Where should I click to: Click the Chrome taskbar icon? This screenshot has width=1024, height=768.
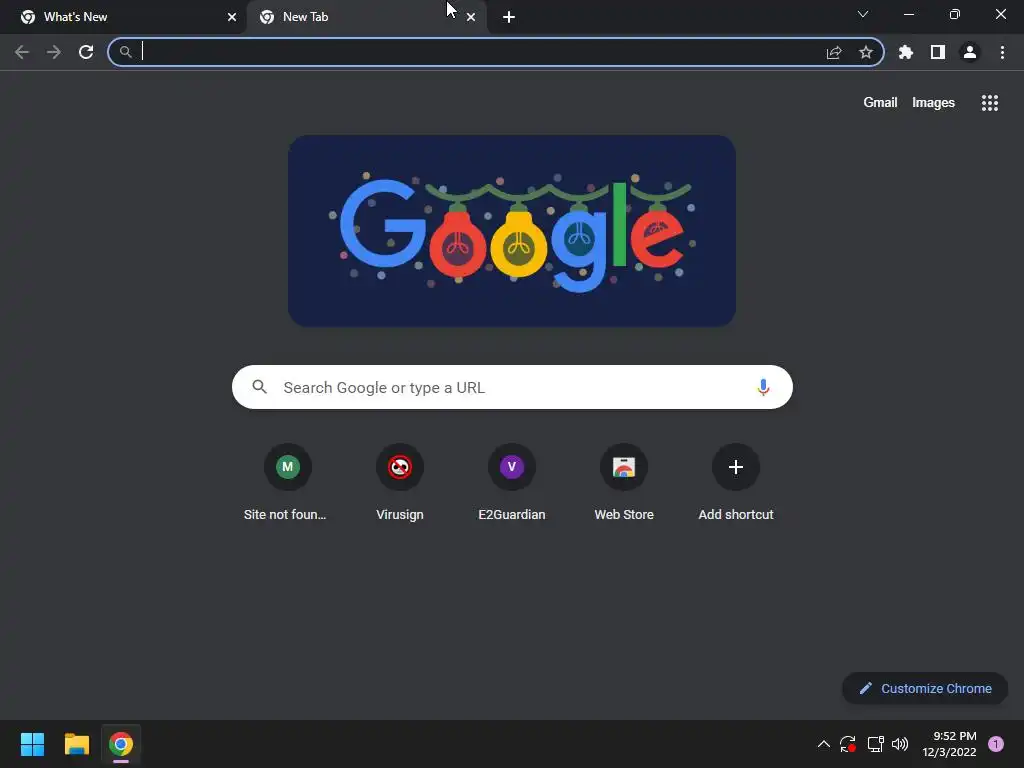[121, 744]
